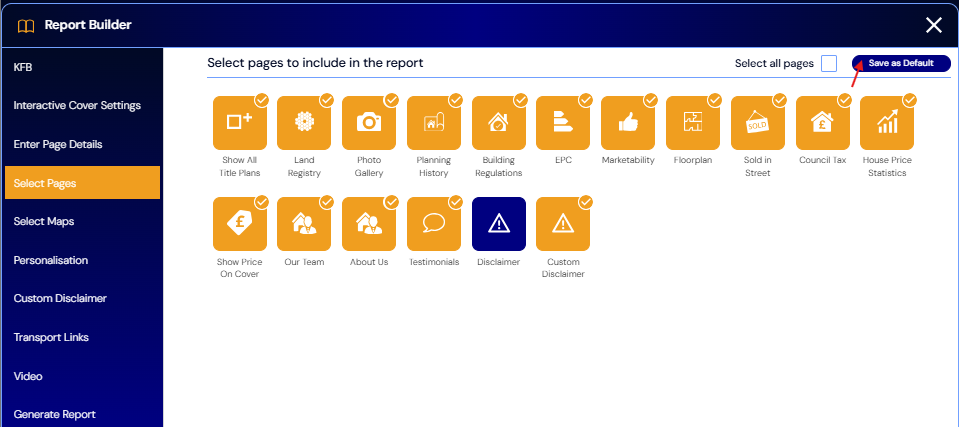Select the EPC page tile
Viewport: 959px width, 427px height.
[563, 123]
